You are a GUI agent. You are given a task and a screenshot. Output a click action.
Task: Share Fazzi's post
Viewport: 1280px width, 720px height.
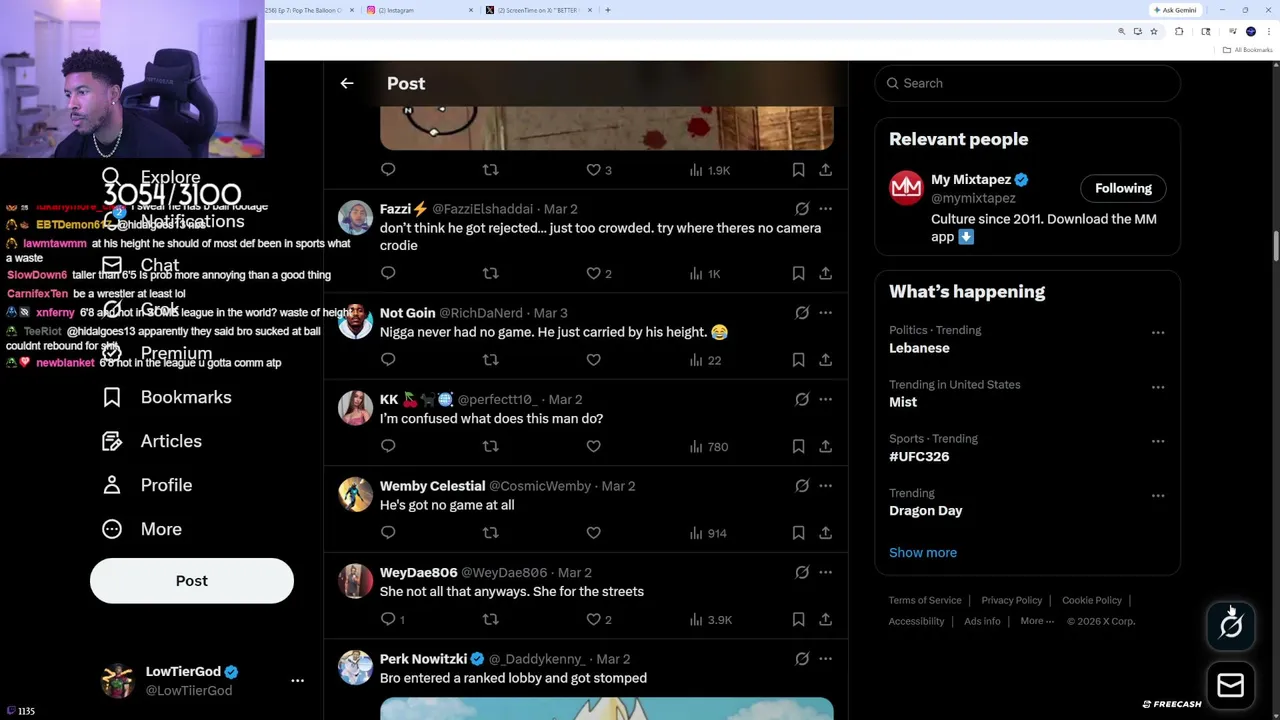[825, 273]
